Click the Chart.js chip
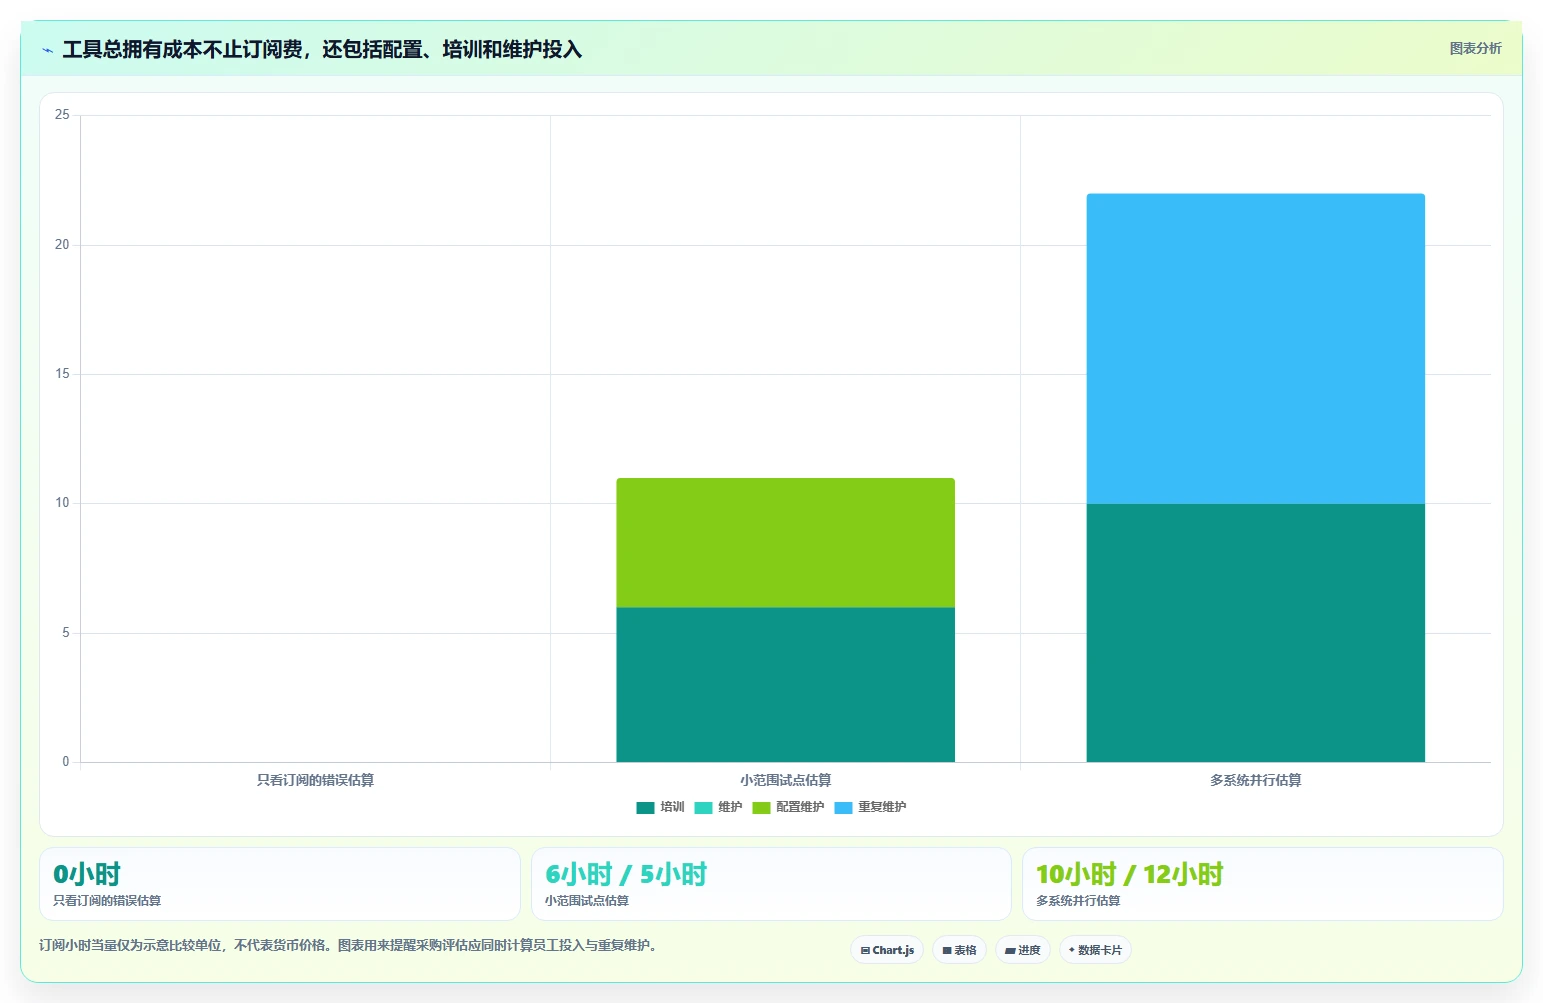This screenshot has width=1543, height=1003. coord(887,950)
